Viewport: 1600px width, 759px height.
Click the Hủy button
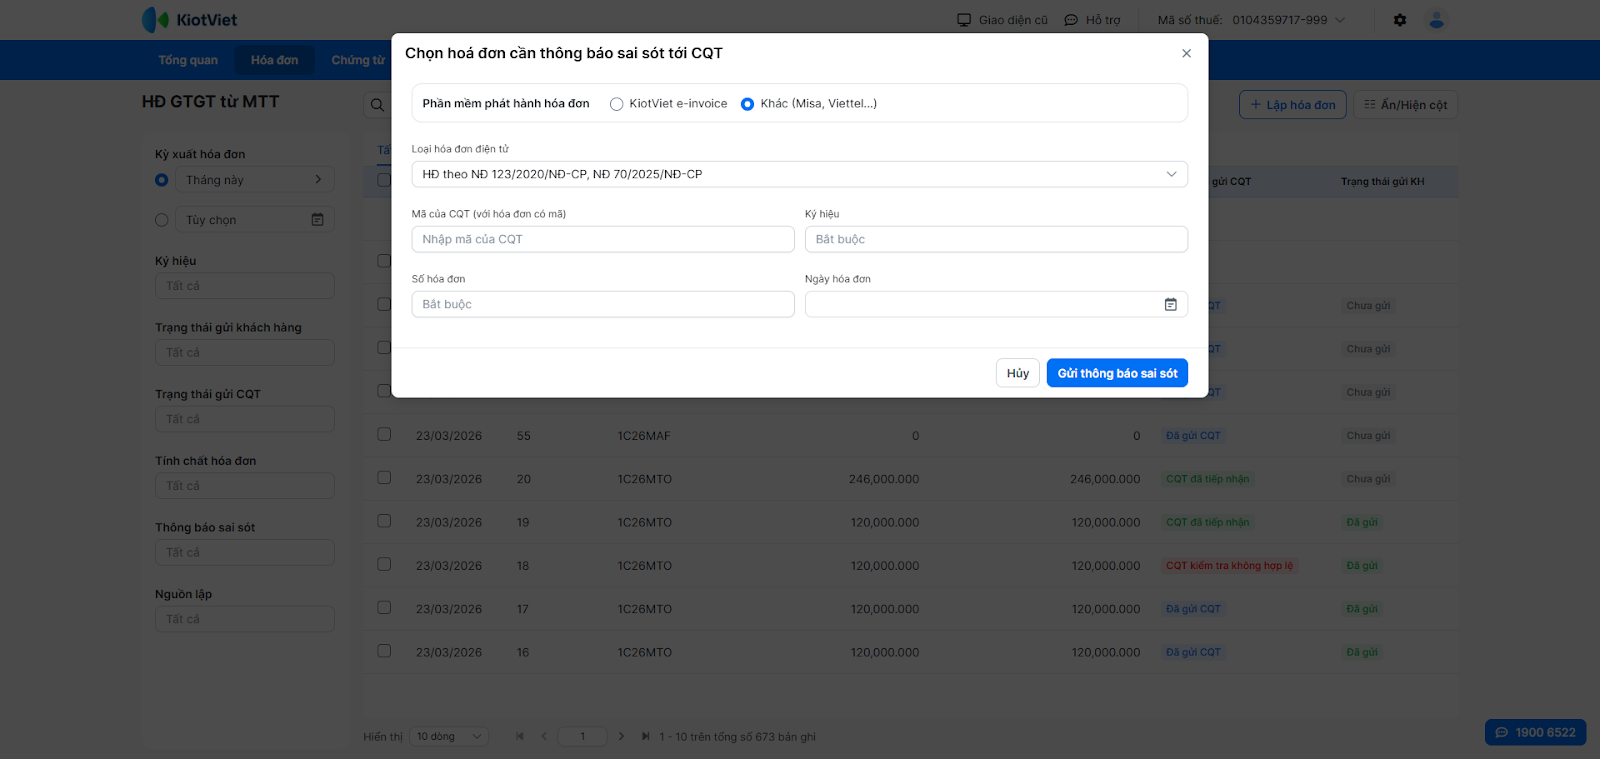pyautogui.click(x=1017, y=373)
